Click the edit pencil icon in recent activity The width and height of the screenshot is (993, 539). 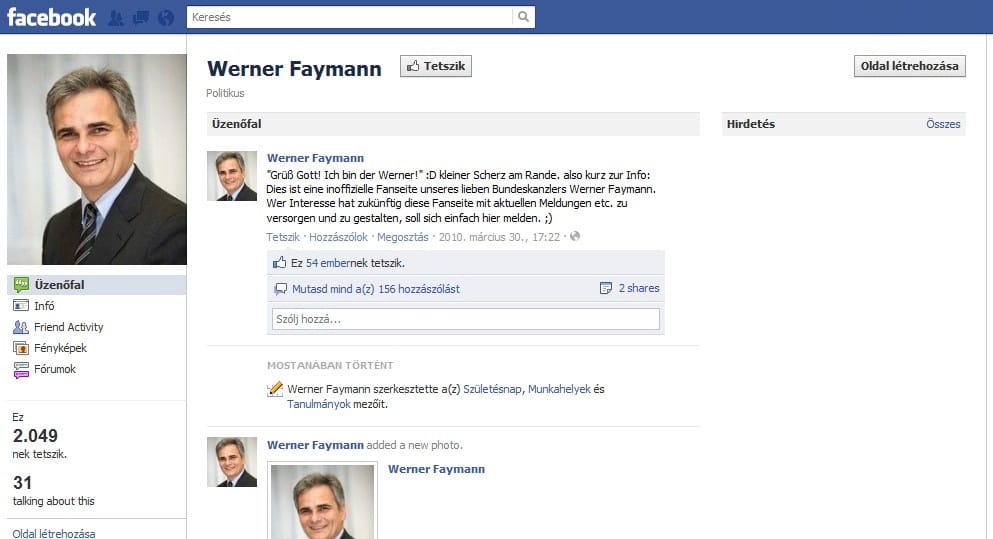point(275,389)
